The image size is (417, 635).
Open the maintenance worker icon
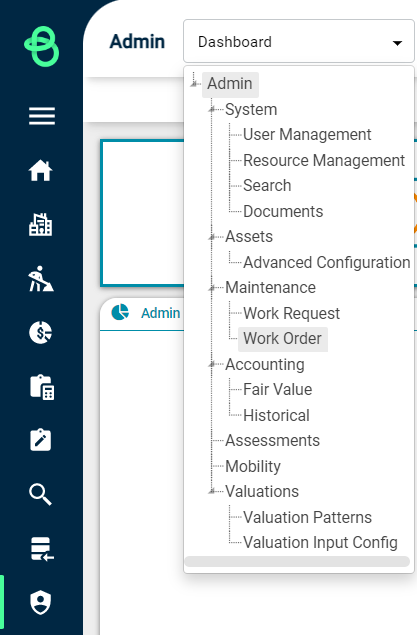(x=40, y=279)
